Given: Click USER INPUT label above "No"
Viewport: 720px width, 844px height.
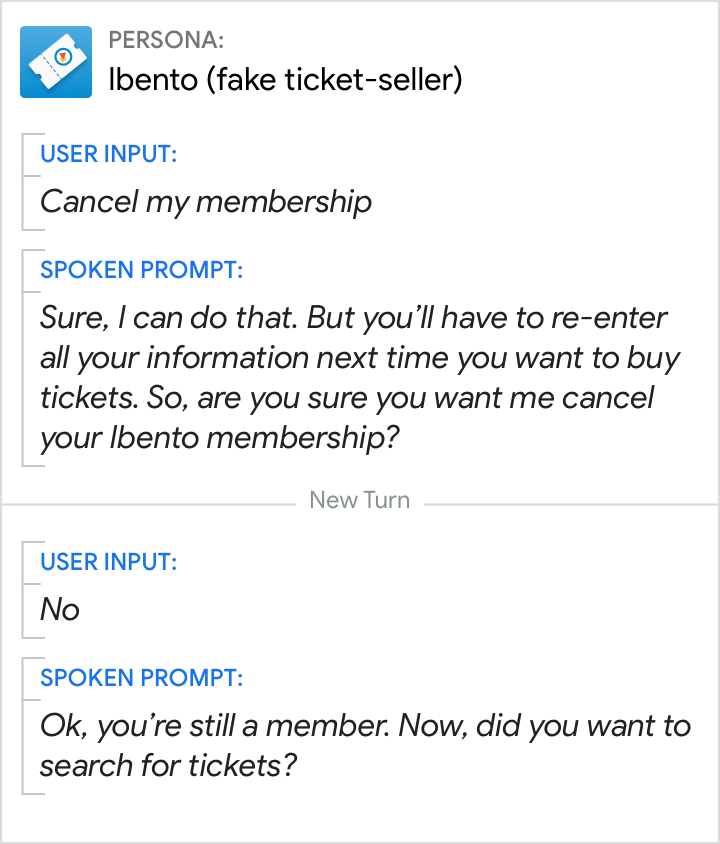Looking at the screenshot, I should click(x=108, y=562).
